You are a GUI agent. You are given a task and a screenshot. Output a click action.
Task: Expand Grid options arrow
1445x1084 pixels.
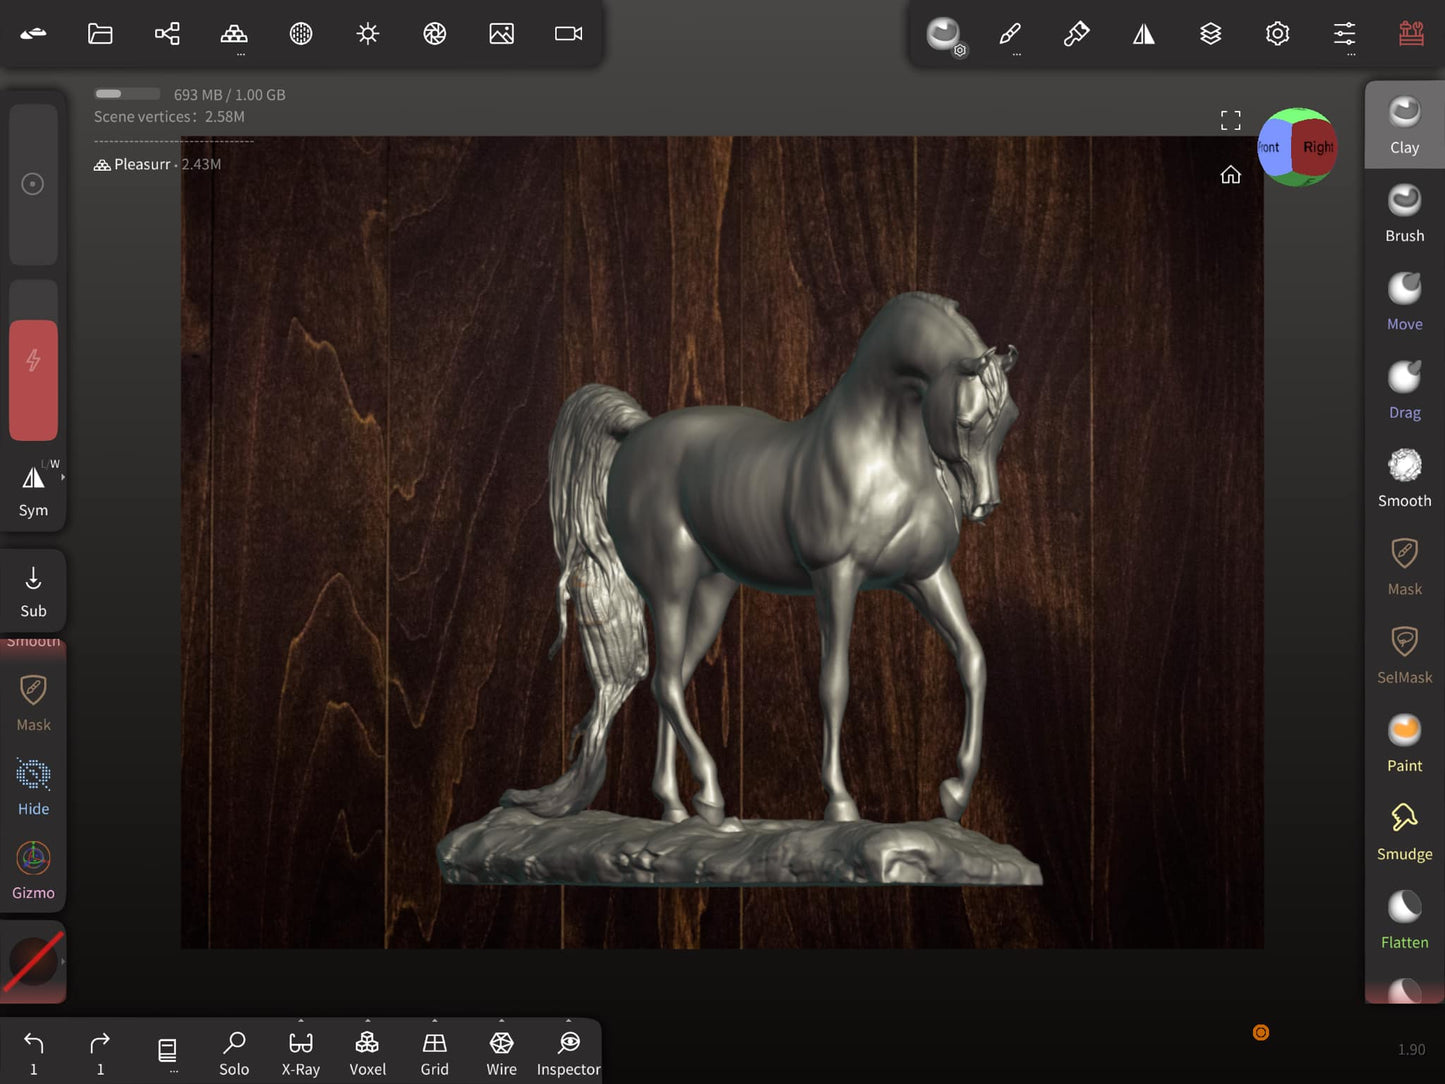click(435, 1022)
